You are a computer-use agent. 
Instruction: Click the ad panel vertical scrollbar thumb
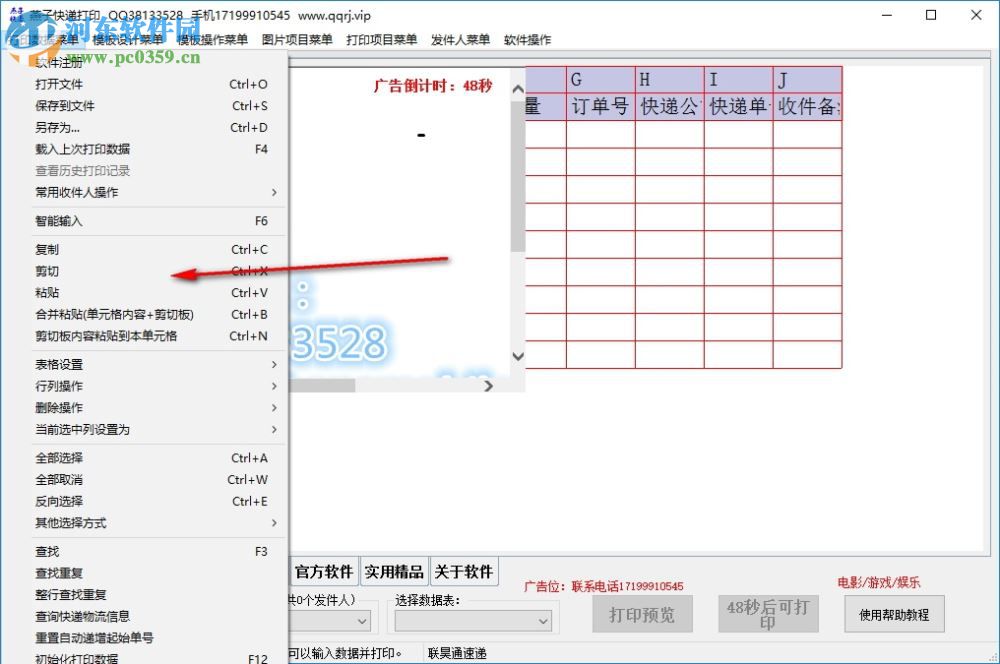[x=518, y=175]
